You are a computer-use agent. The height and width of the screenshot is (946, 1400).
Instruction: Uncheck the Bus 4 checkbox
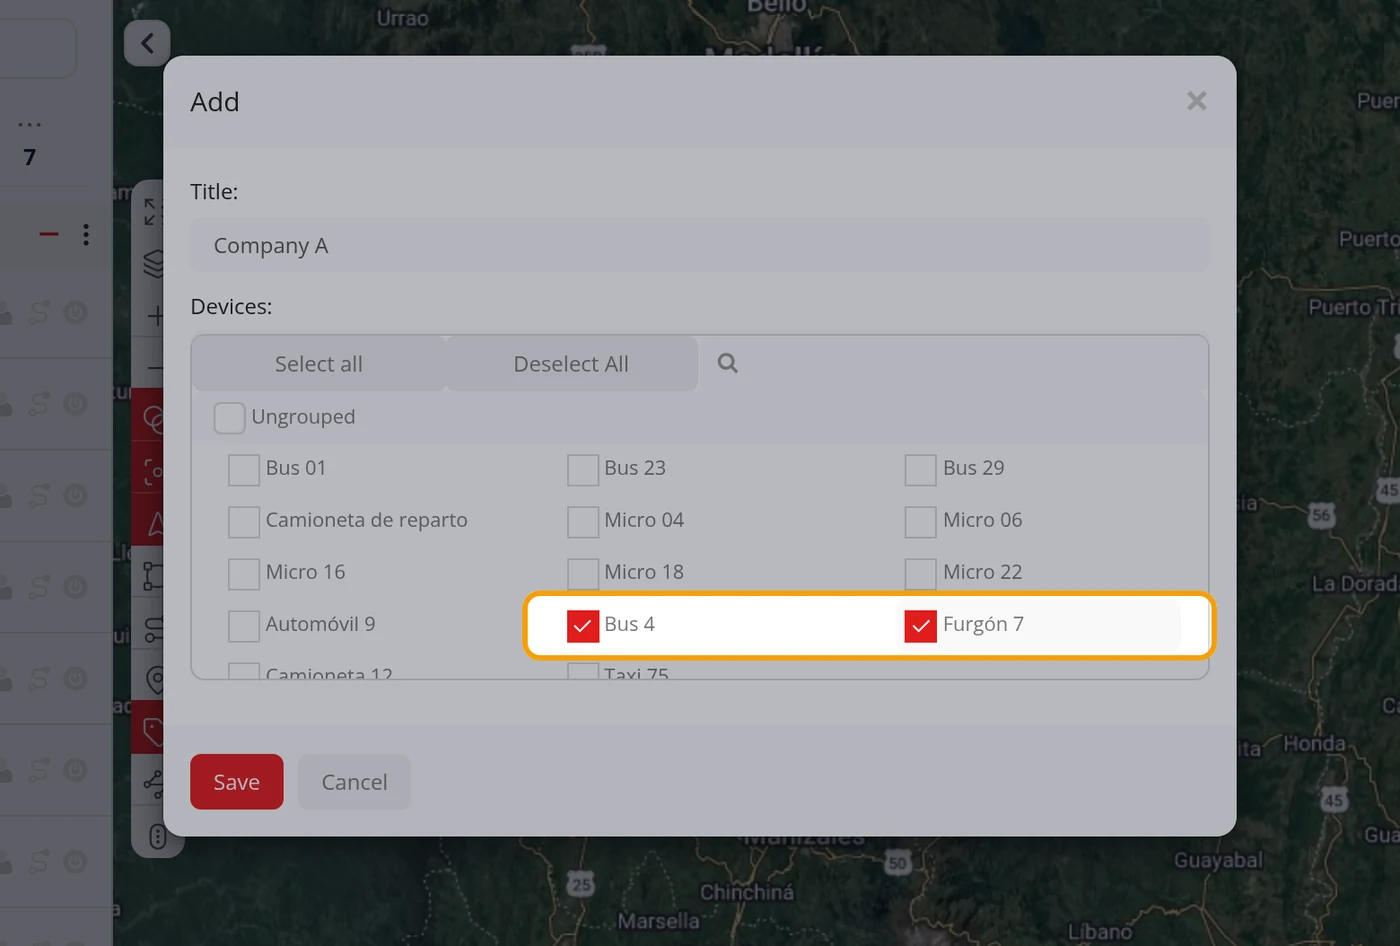tap(583, 625)
